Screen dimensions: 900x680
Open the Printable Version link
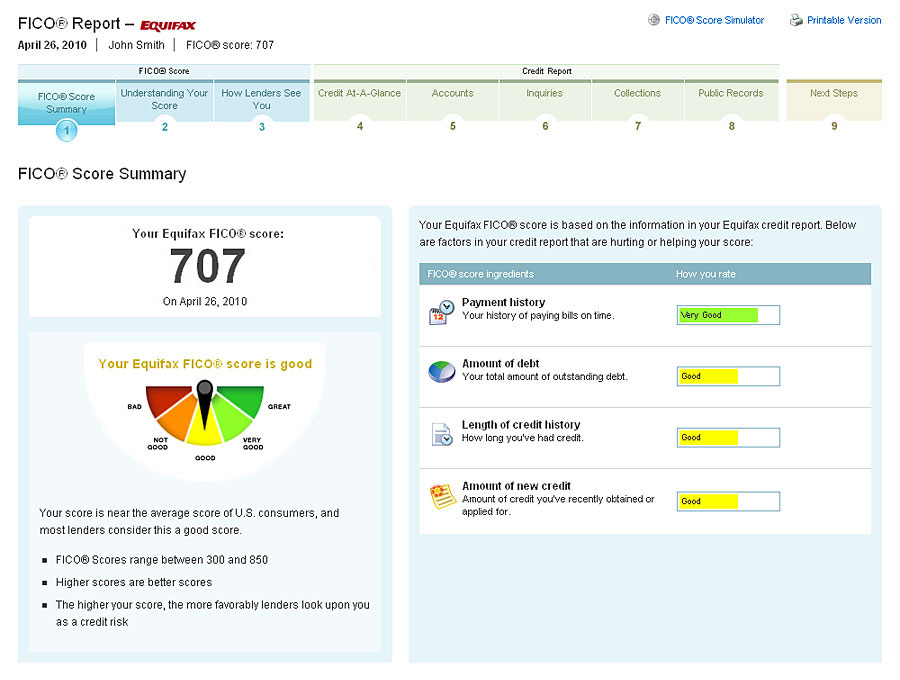(844, 20)
